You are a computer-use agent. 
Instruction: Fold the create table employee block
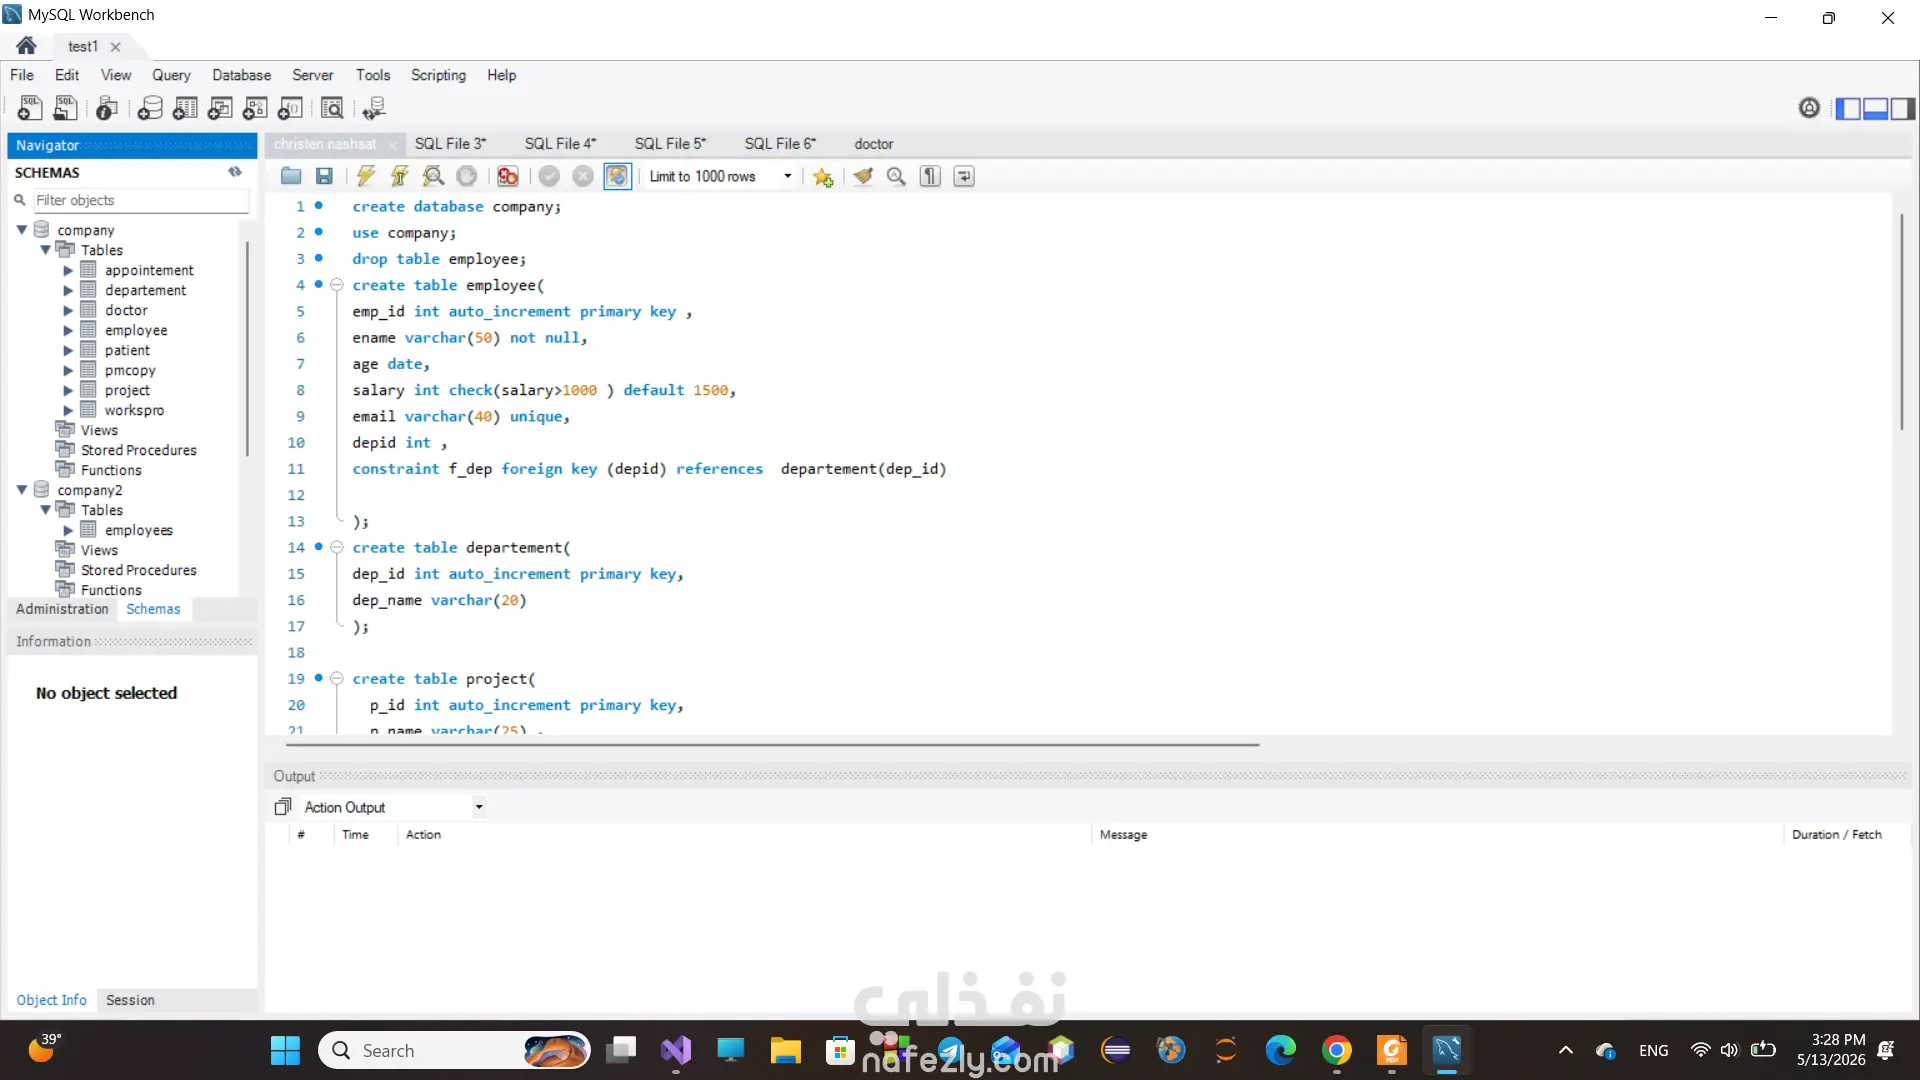pyautogui.click(x=337, y=285)
